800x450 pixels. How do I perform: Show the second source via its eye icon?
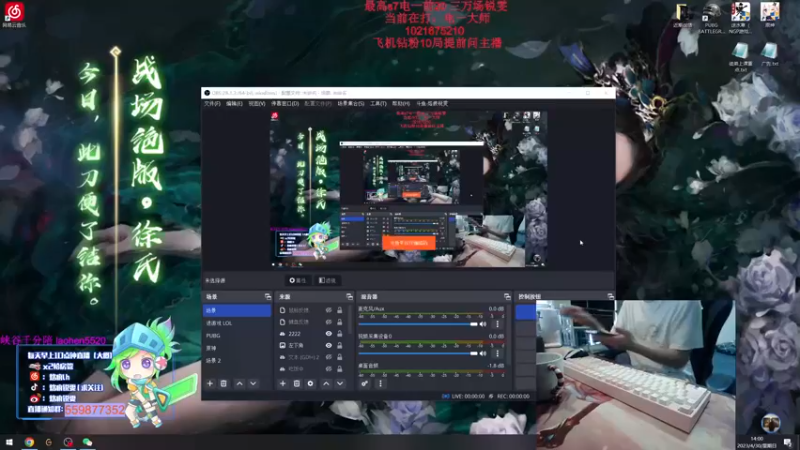329,322
